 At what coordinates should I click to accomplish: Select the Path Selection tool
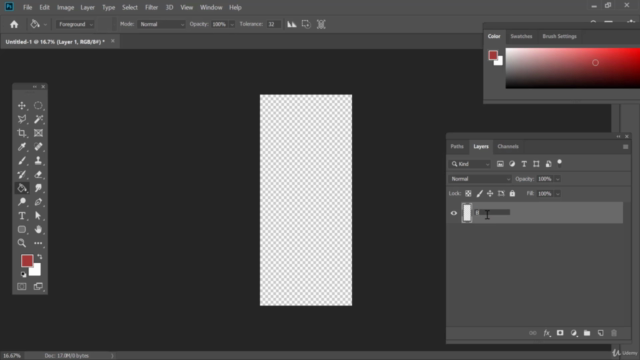pyautogui.click(x=38, y=216)
